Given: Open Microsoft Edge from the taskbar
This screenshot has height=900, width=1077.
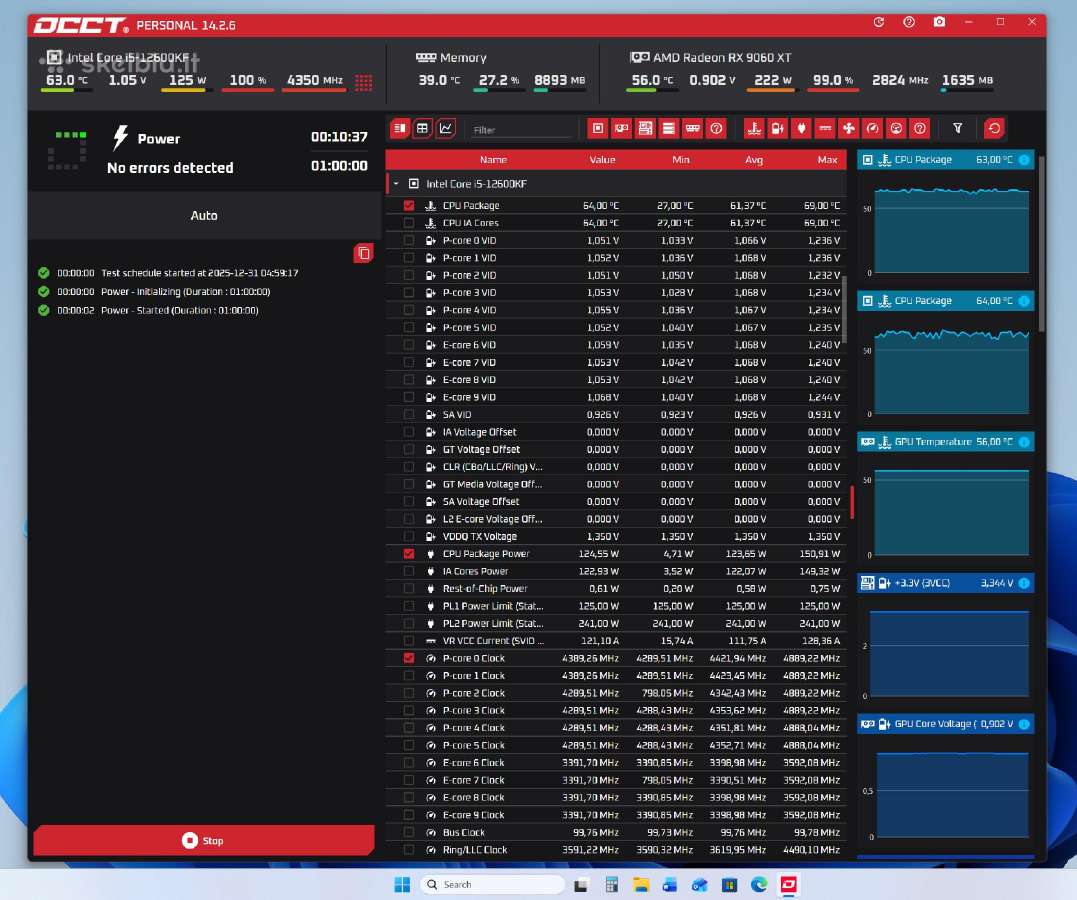Looking at the screenshot, I should click(x=759, y=884).
